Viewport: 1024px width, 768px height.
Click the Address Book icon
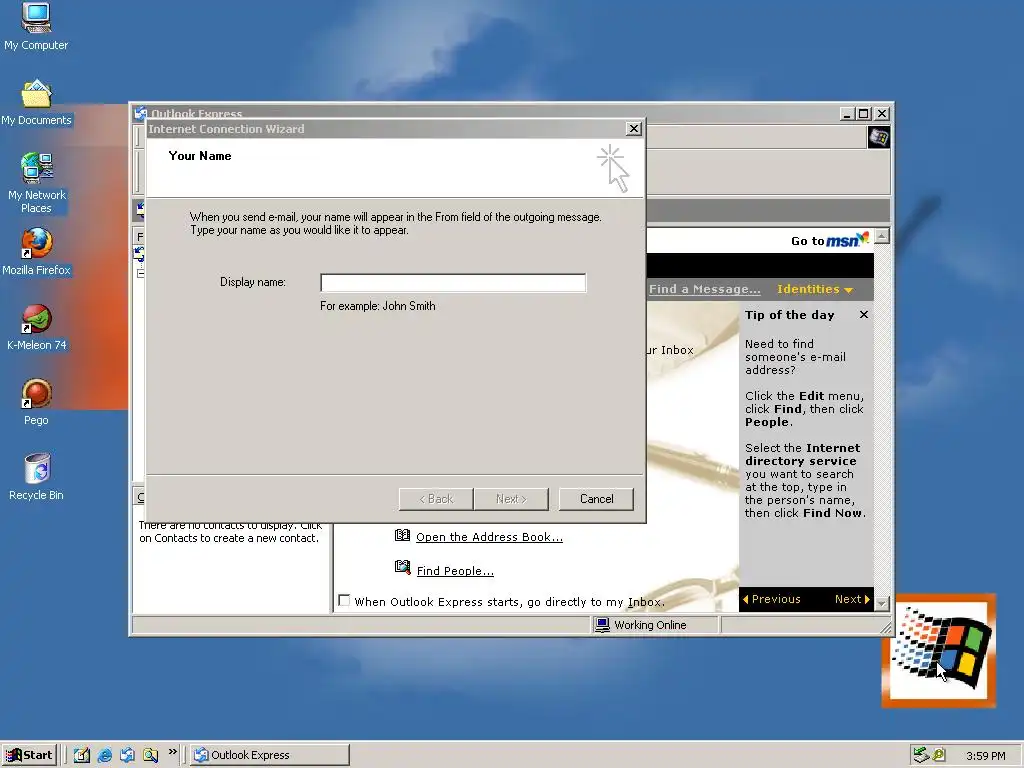[402, 536]
